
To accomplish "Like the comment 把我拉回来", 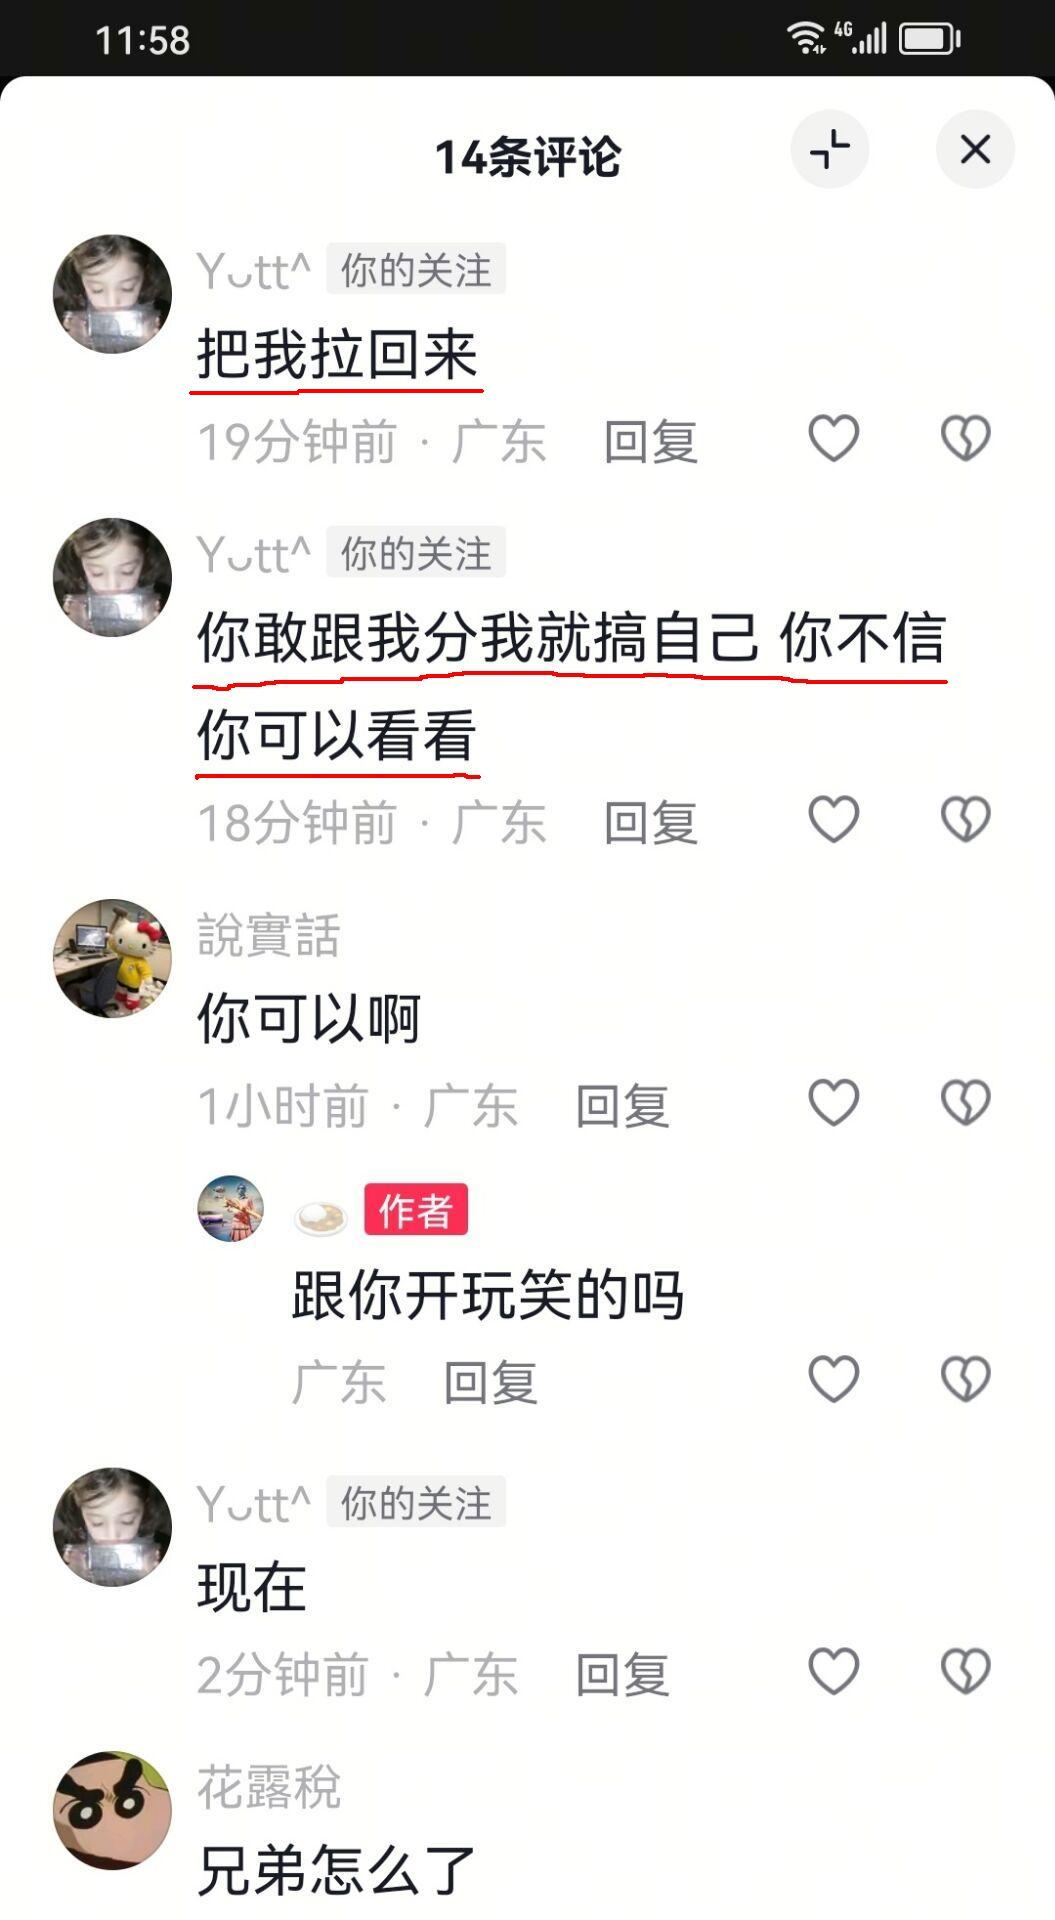I will [833, 438].
